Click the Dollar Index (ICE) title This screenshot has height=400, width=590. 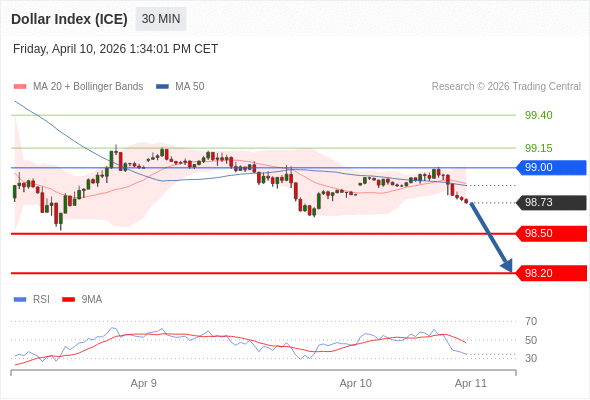point(69,19)
